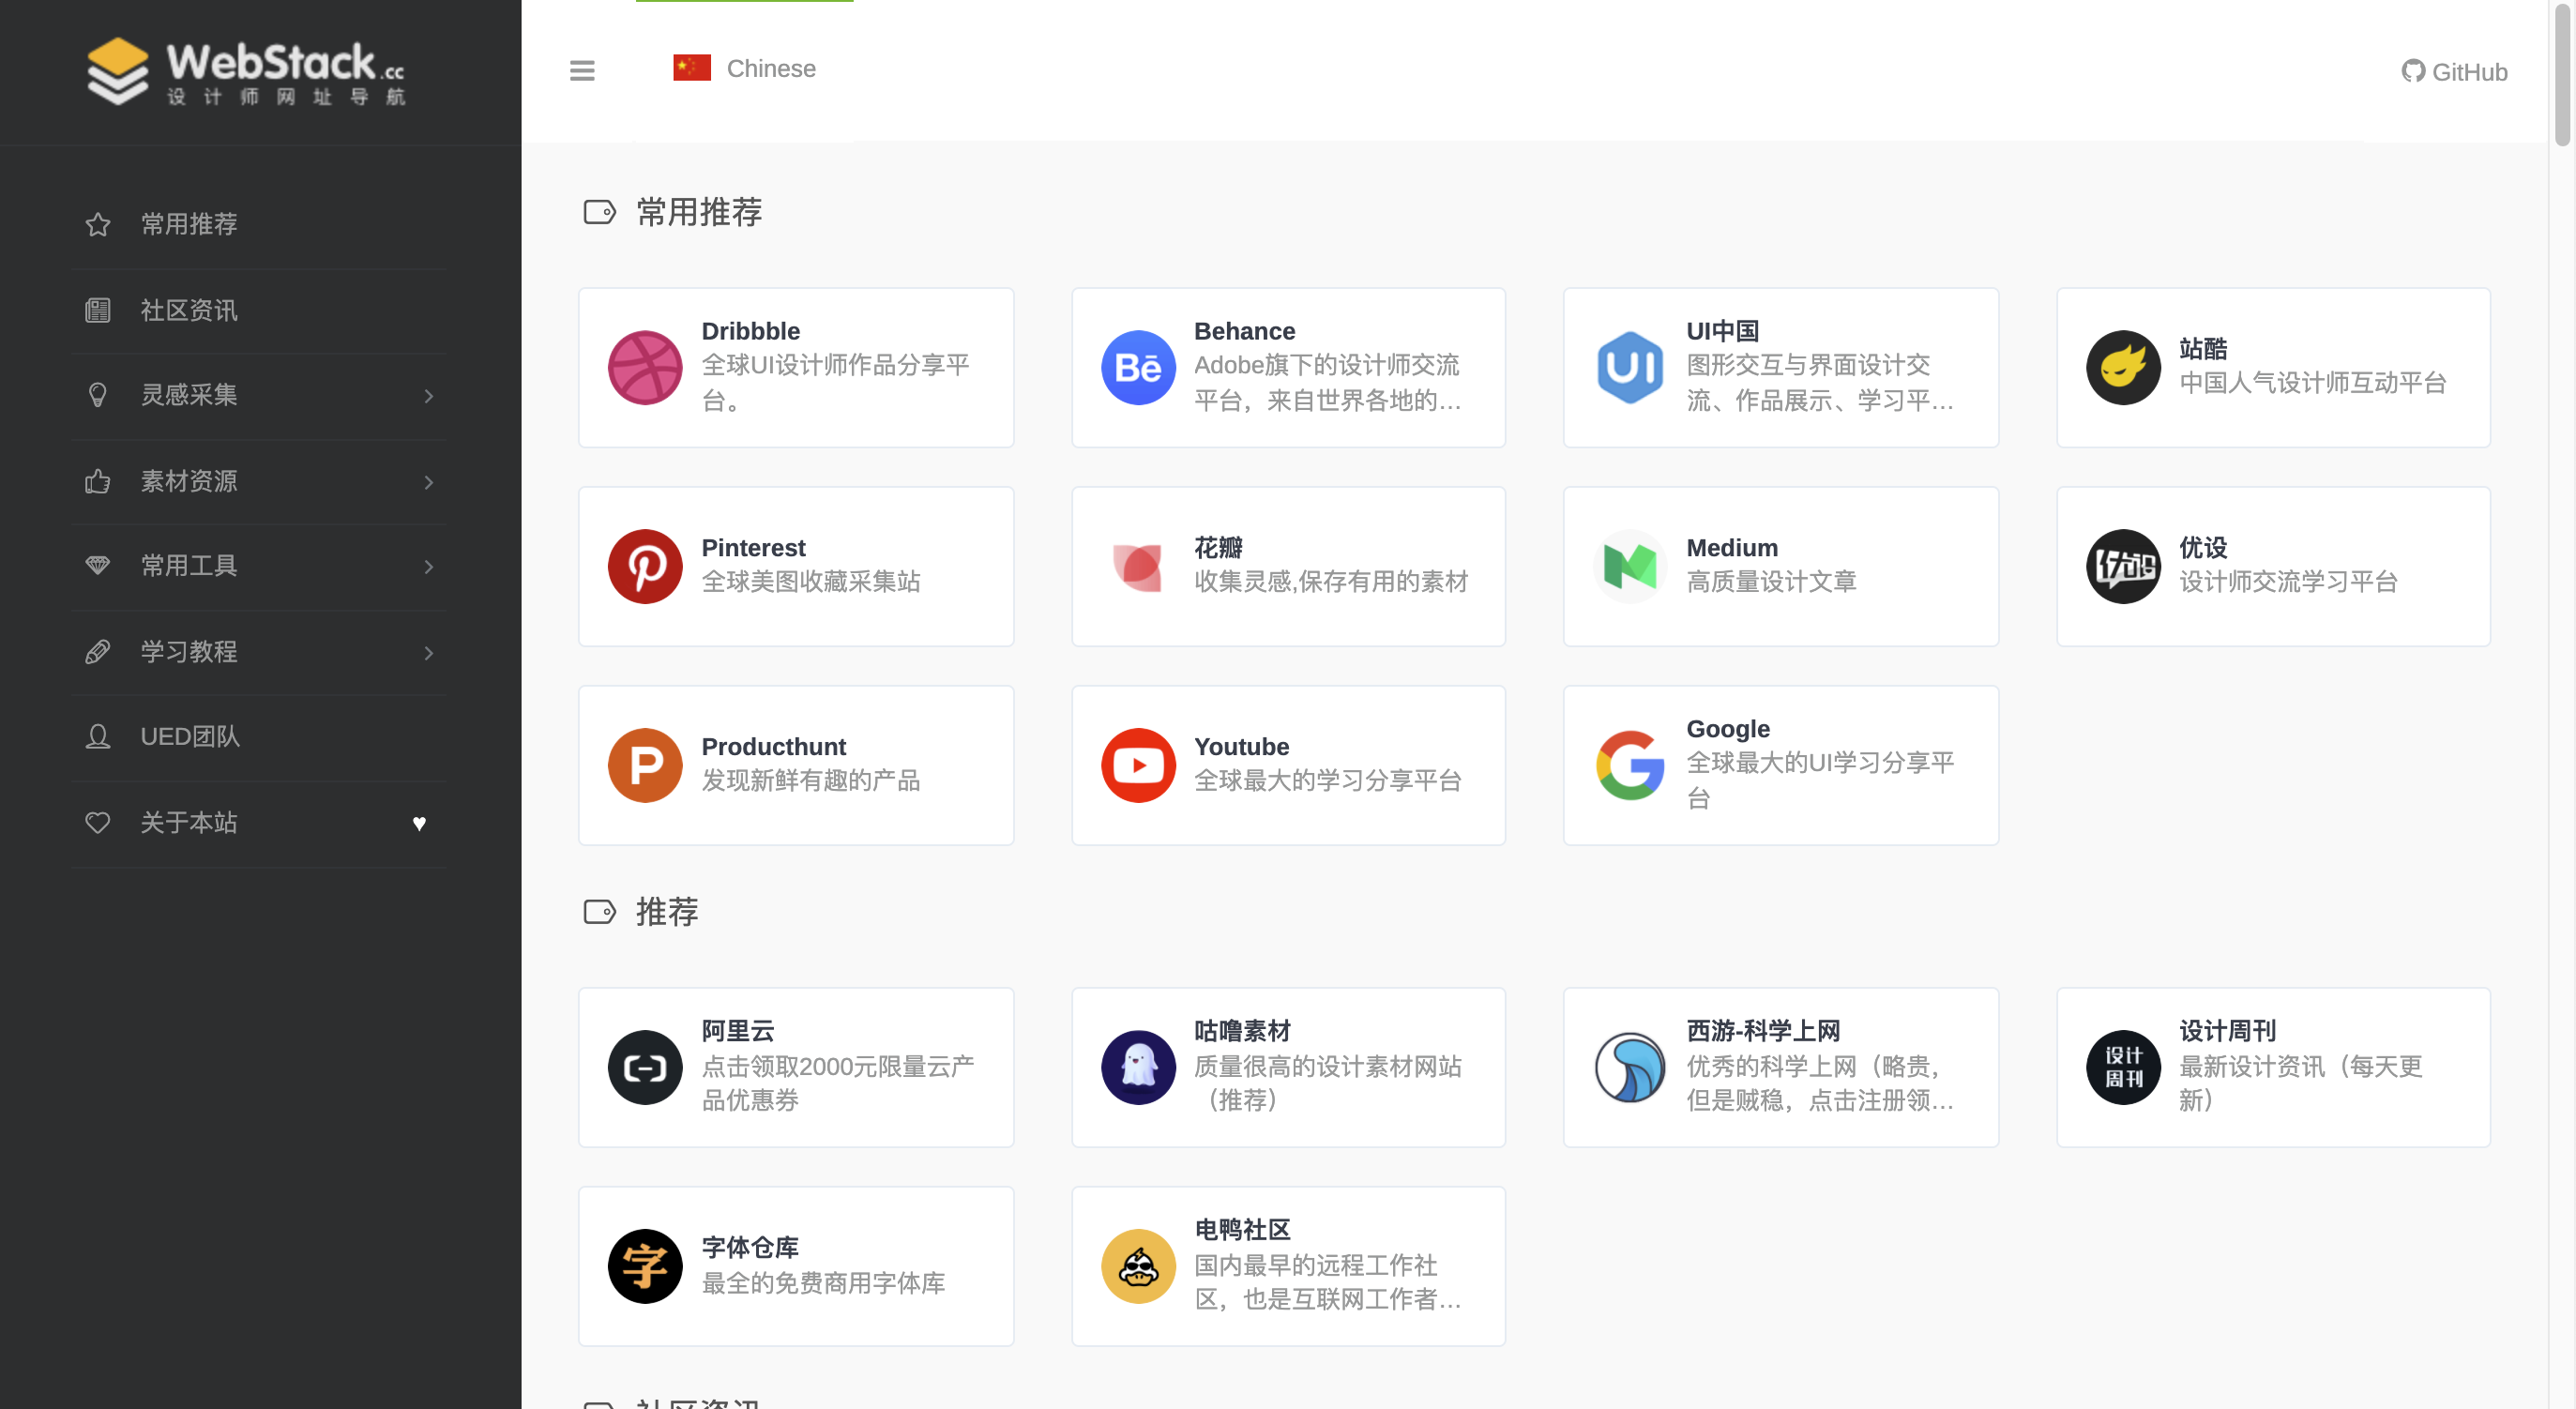Click the 电鸭社区 duck logo

click(x=1138, y=1266)
